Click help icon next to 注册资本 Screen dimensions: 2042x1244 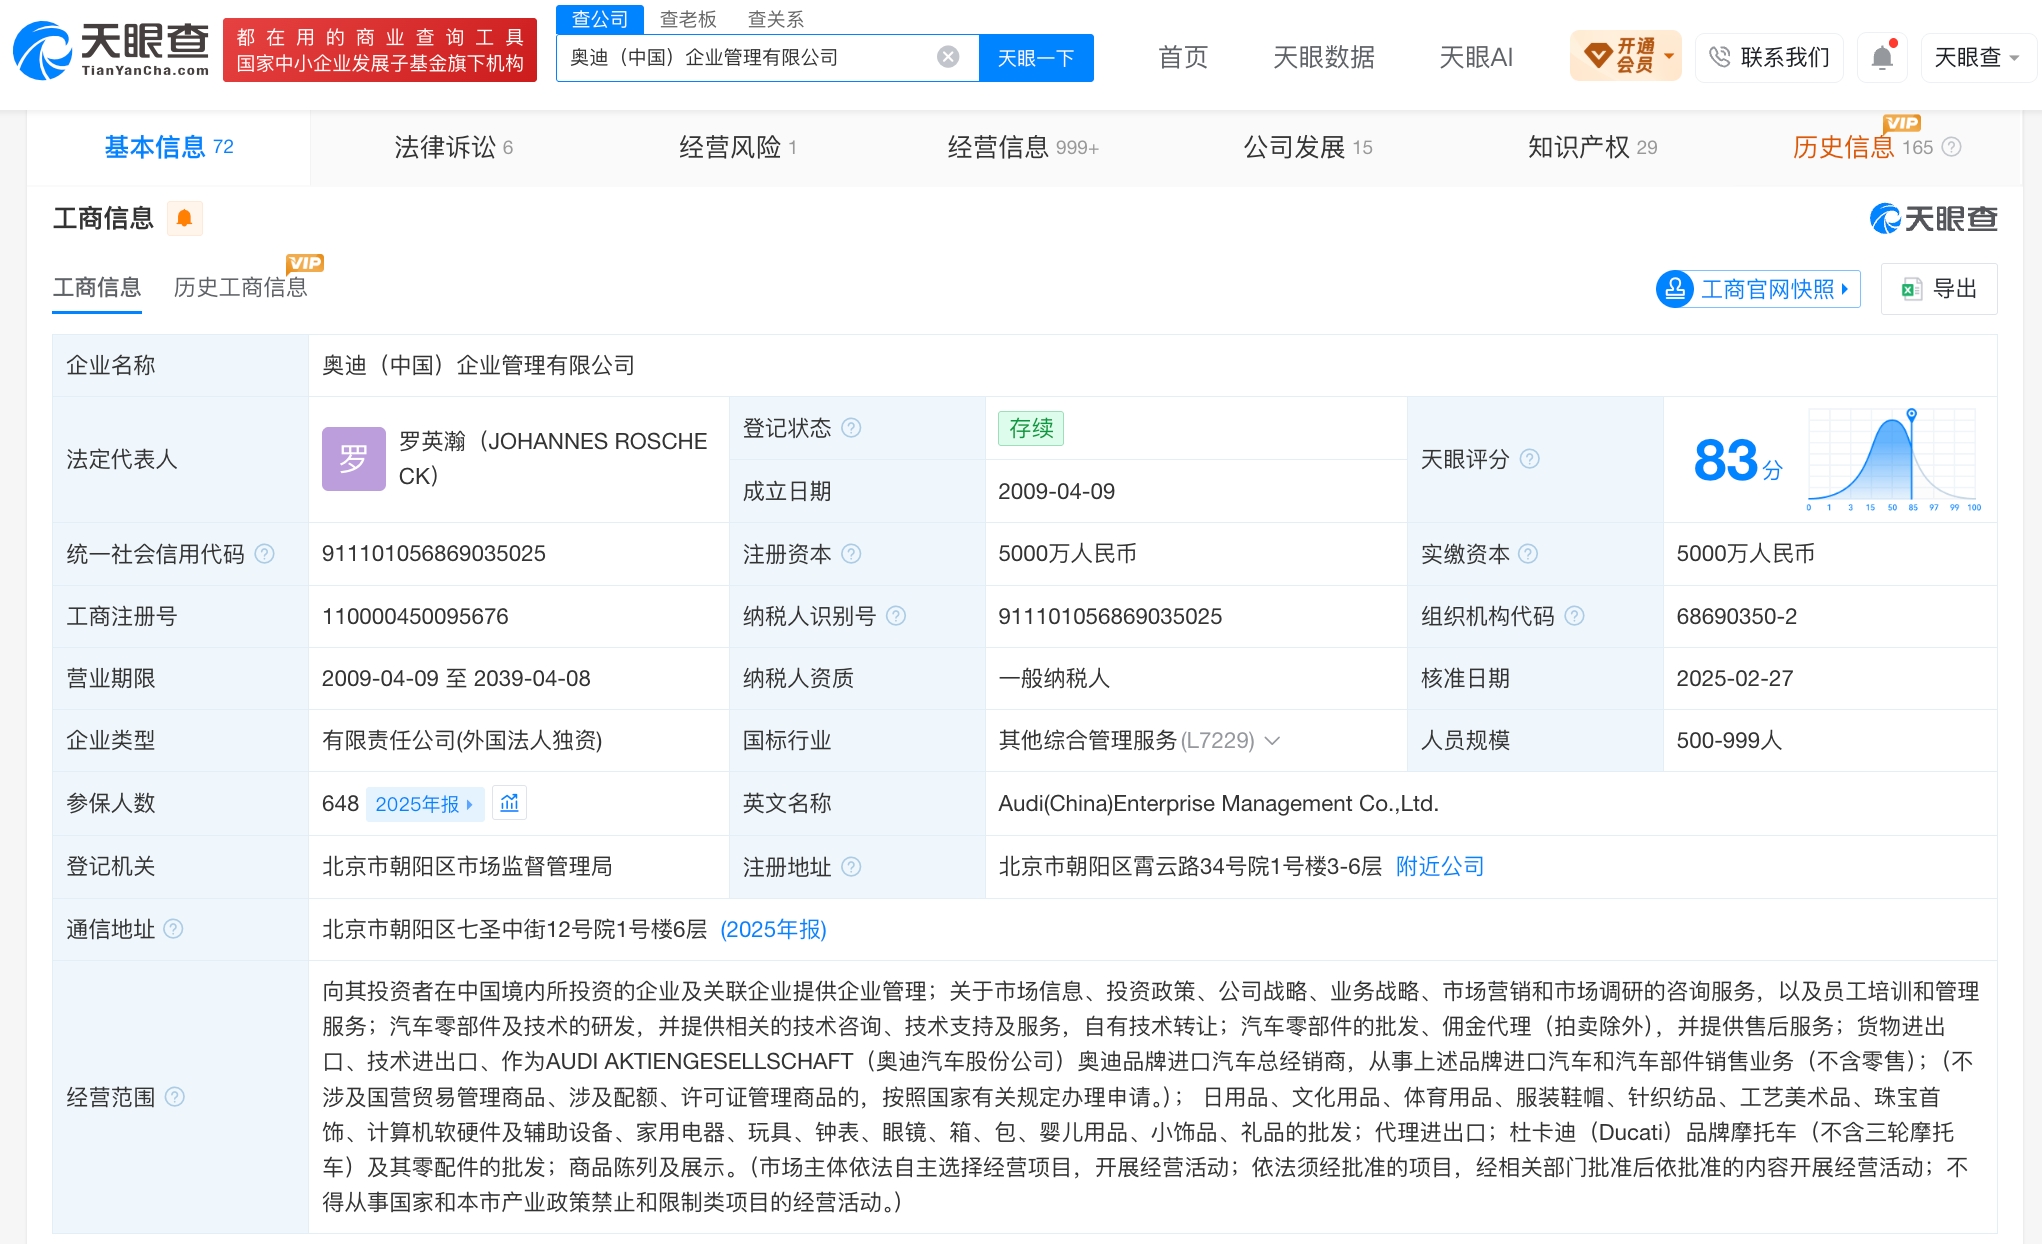tap(851, 554)
